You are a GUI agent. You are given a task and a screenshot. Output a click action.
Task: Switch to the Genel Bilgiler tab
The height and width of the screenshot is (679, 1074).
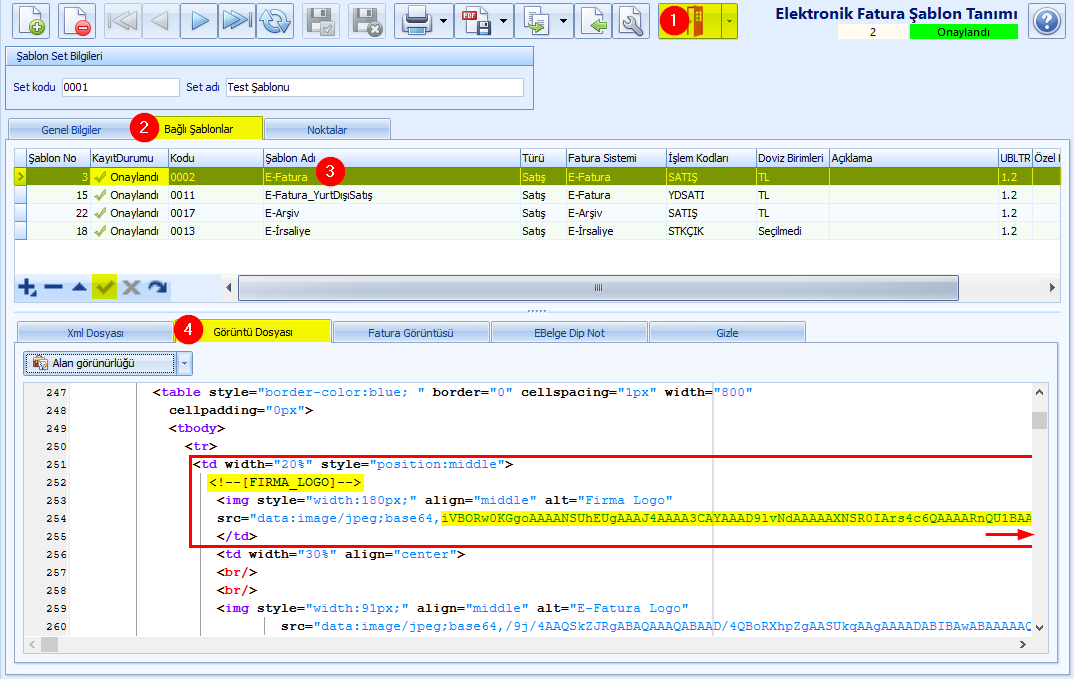tap(71, 129)
